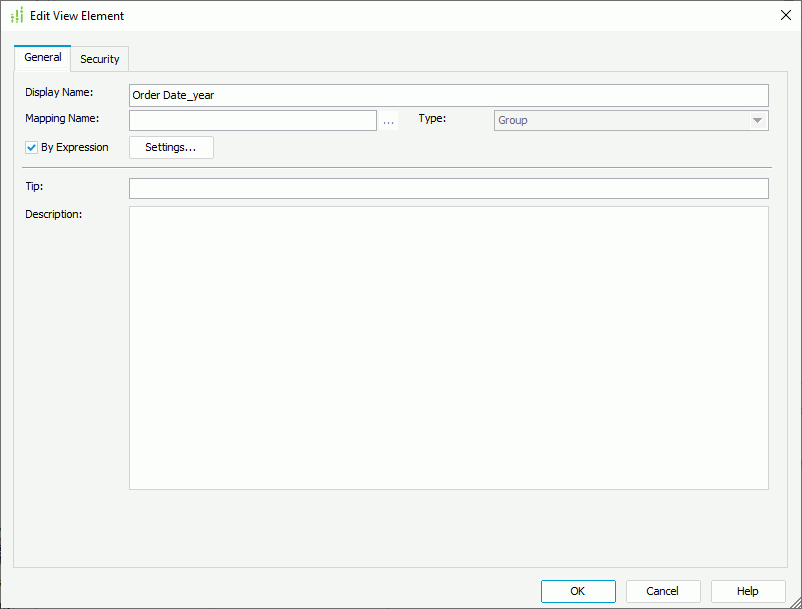Open the Type combo box
Screen dimensions: 802x609
pyautogui.click(x=630, y=119)
